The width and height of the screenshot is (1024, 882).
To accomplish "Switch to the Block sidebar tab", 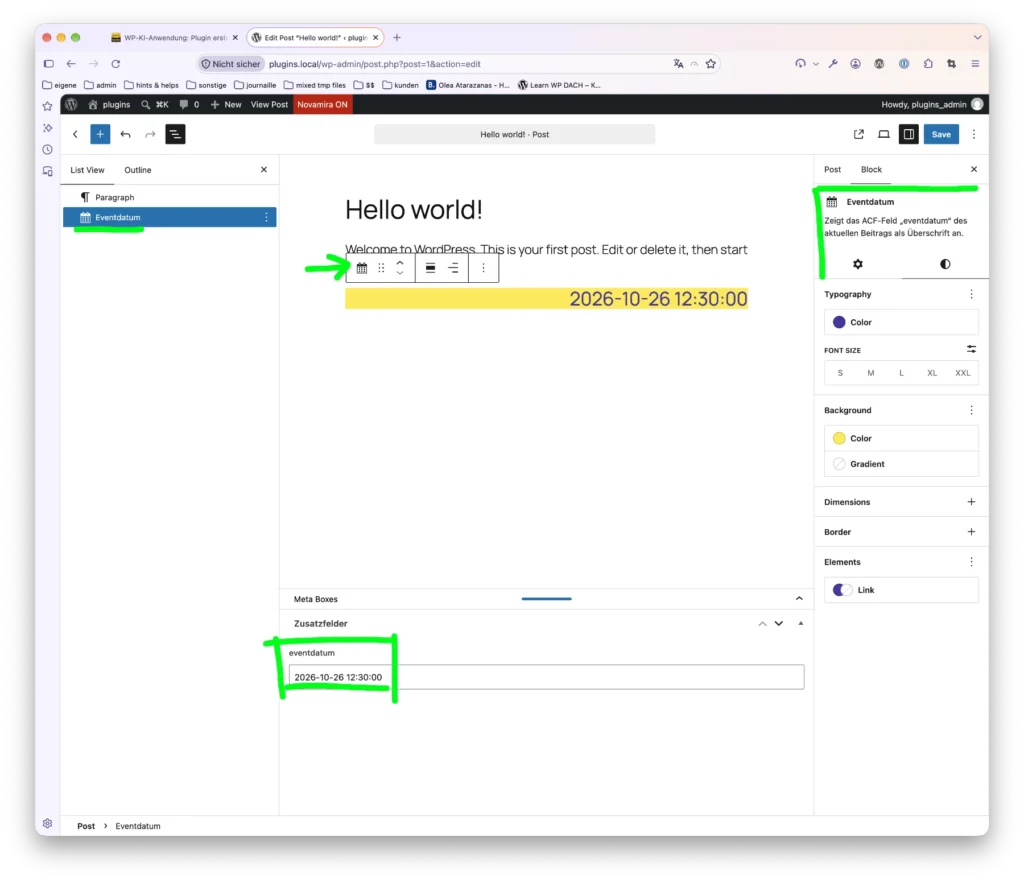I will (x=871, y=170).
